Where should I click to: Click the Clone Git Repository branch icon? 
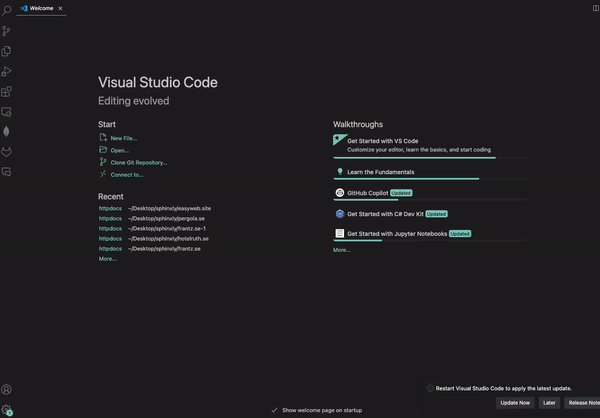click(x=103, y=162)
